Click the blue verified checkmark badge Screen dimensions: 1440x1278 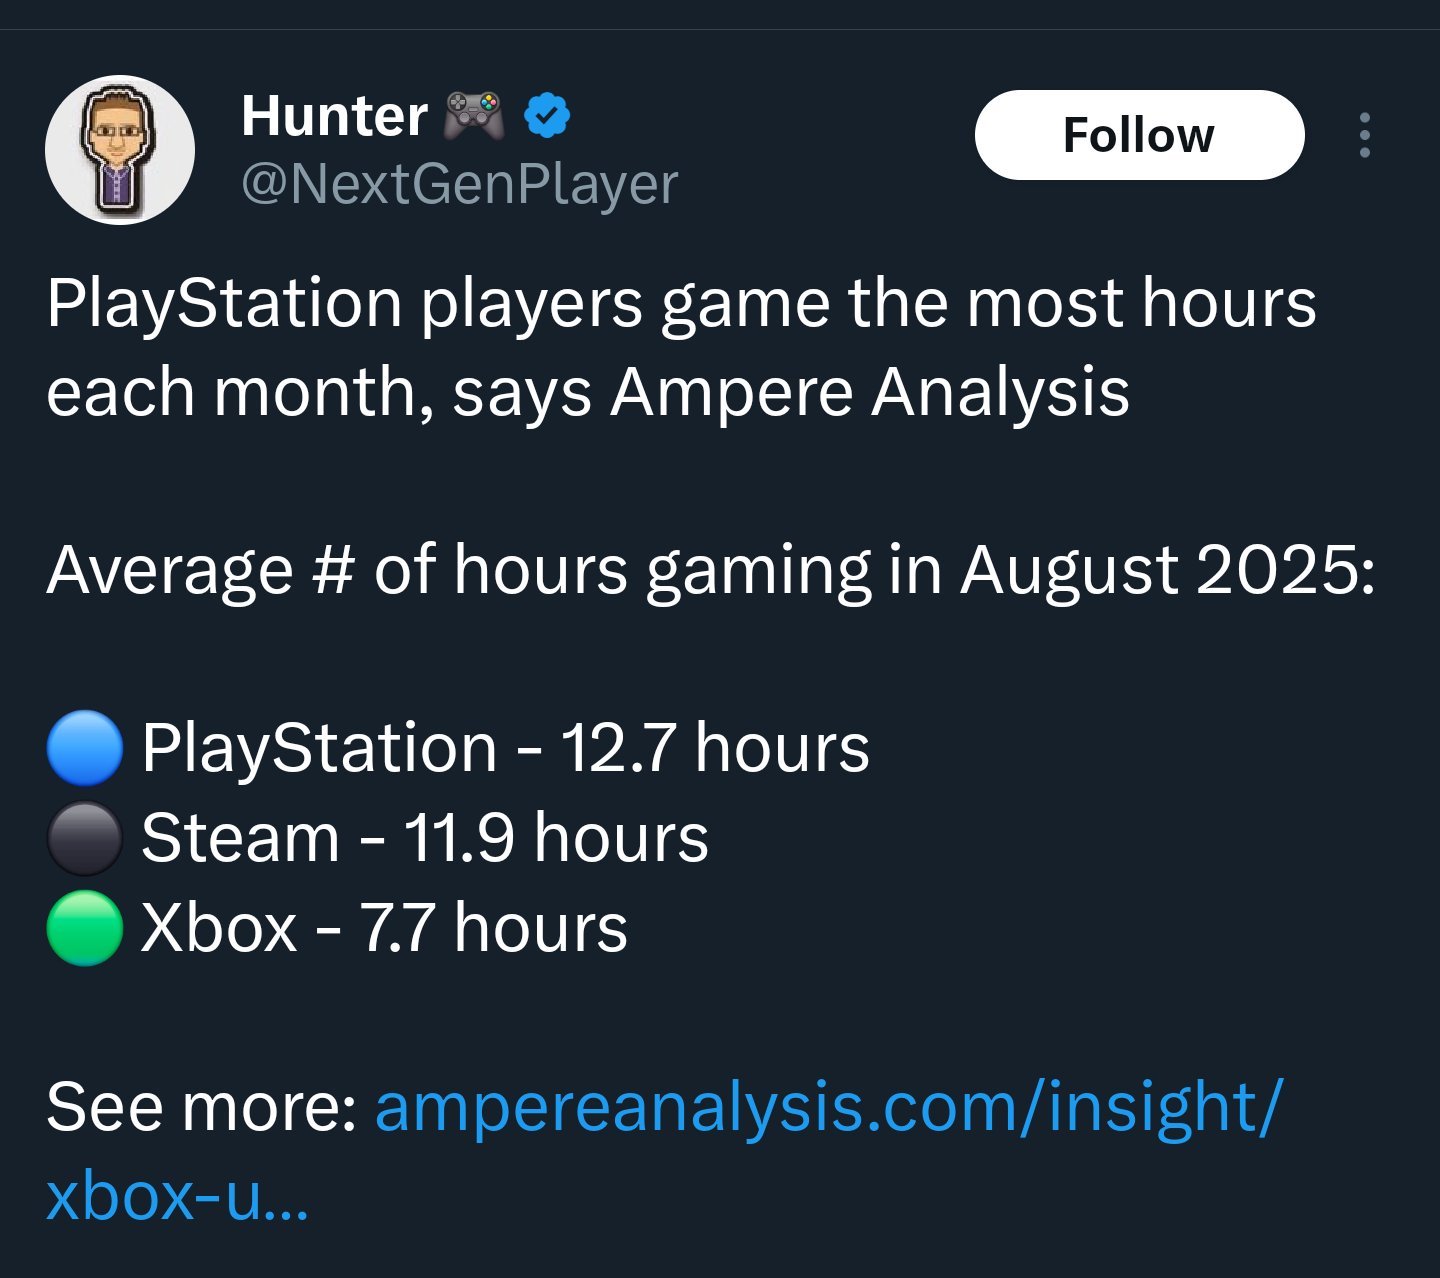547,116
